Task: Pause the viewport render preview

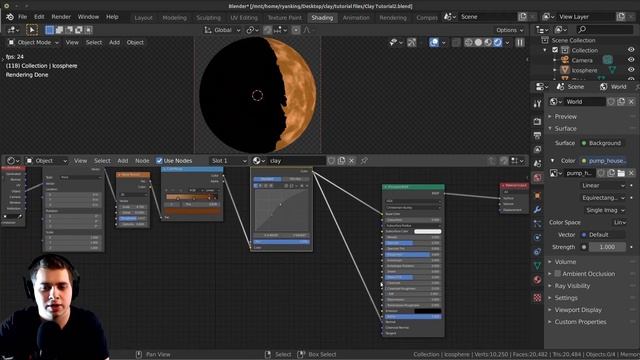Action: tap(520, 42)
